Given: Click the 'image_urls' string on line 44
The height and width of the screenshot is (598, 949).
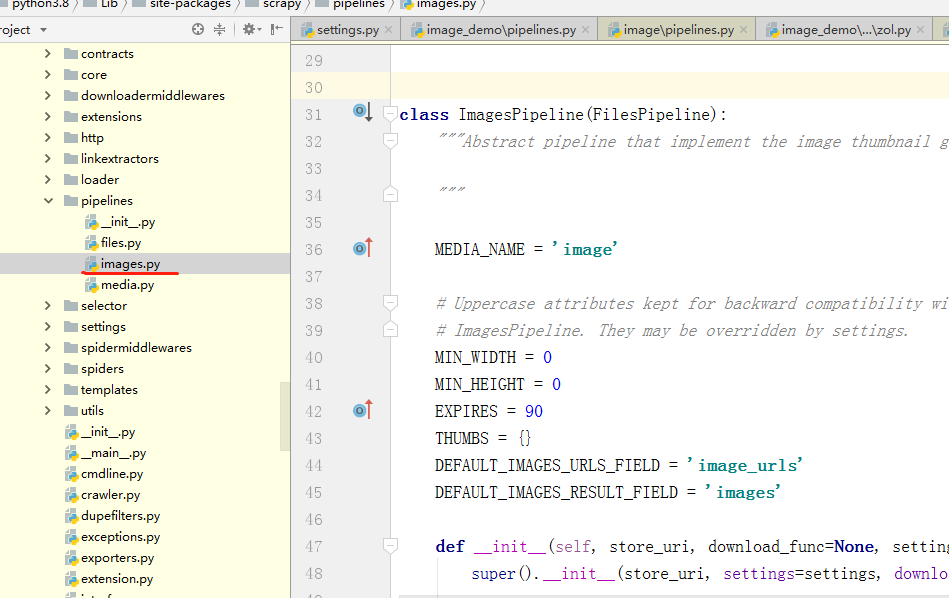Looking at the screenshot, I should (744, 465).
